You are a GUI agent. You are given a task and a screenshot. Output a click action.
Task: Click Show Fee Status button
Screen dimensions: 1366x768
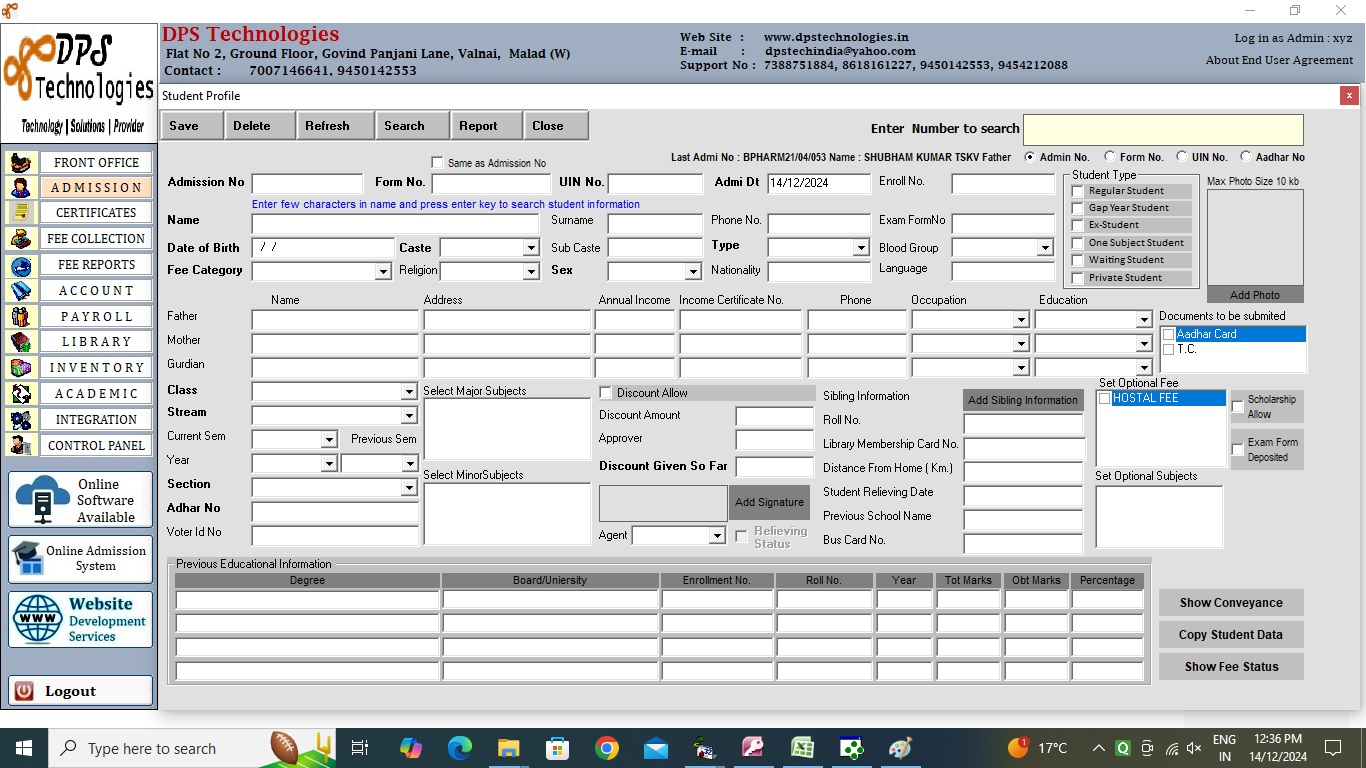(1231, 667)
